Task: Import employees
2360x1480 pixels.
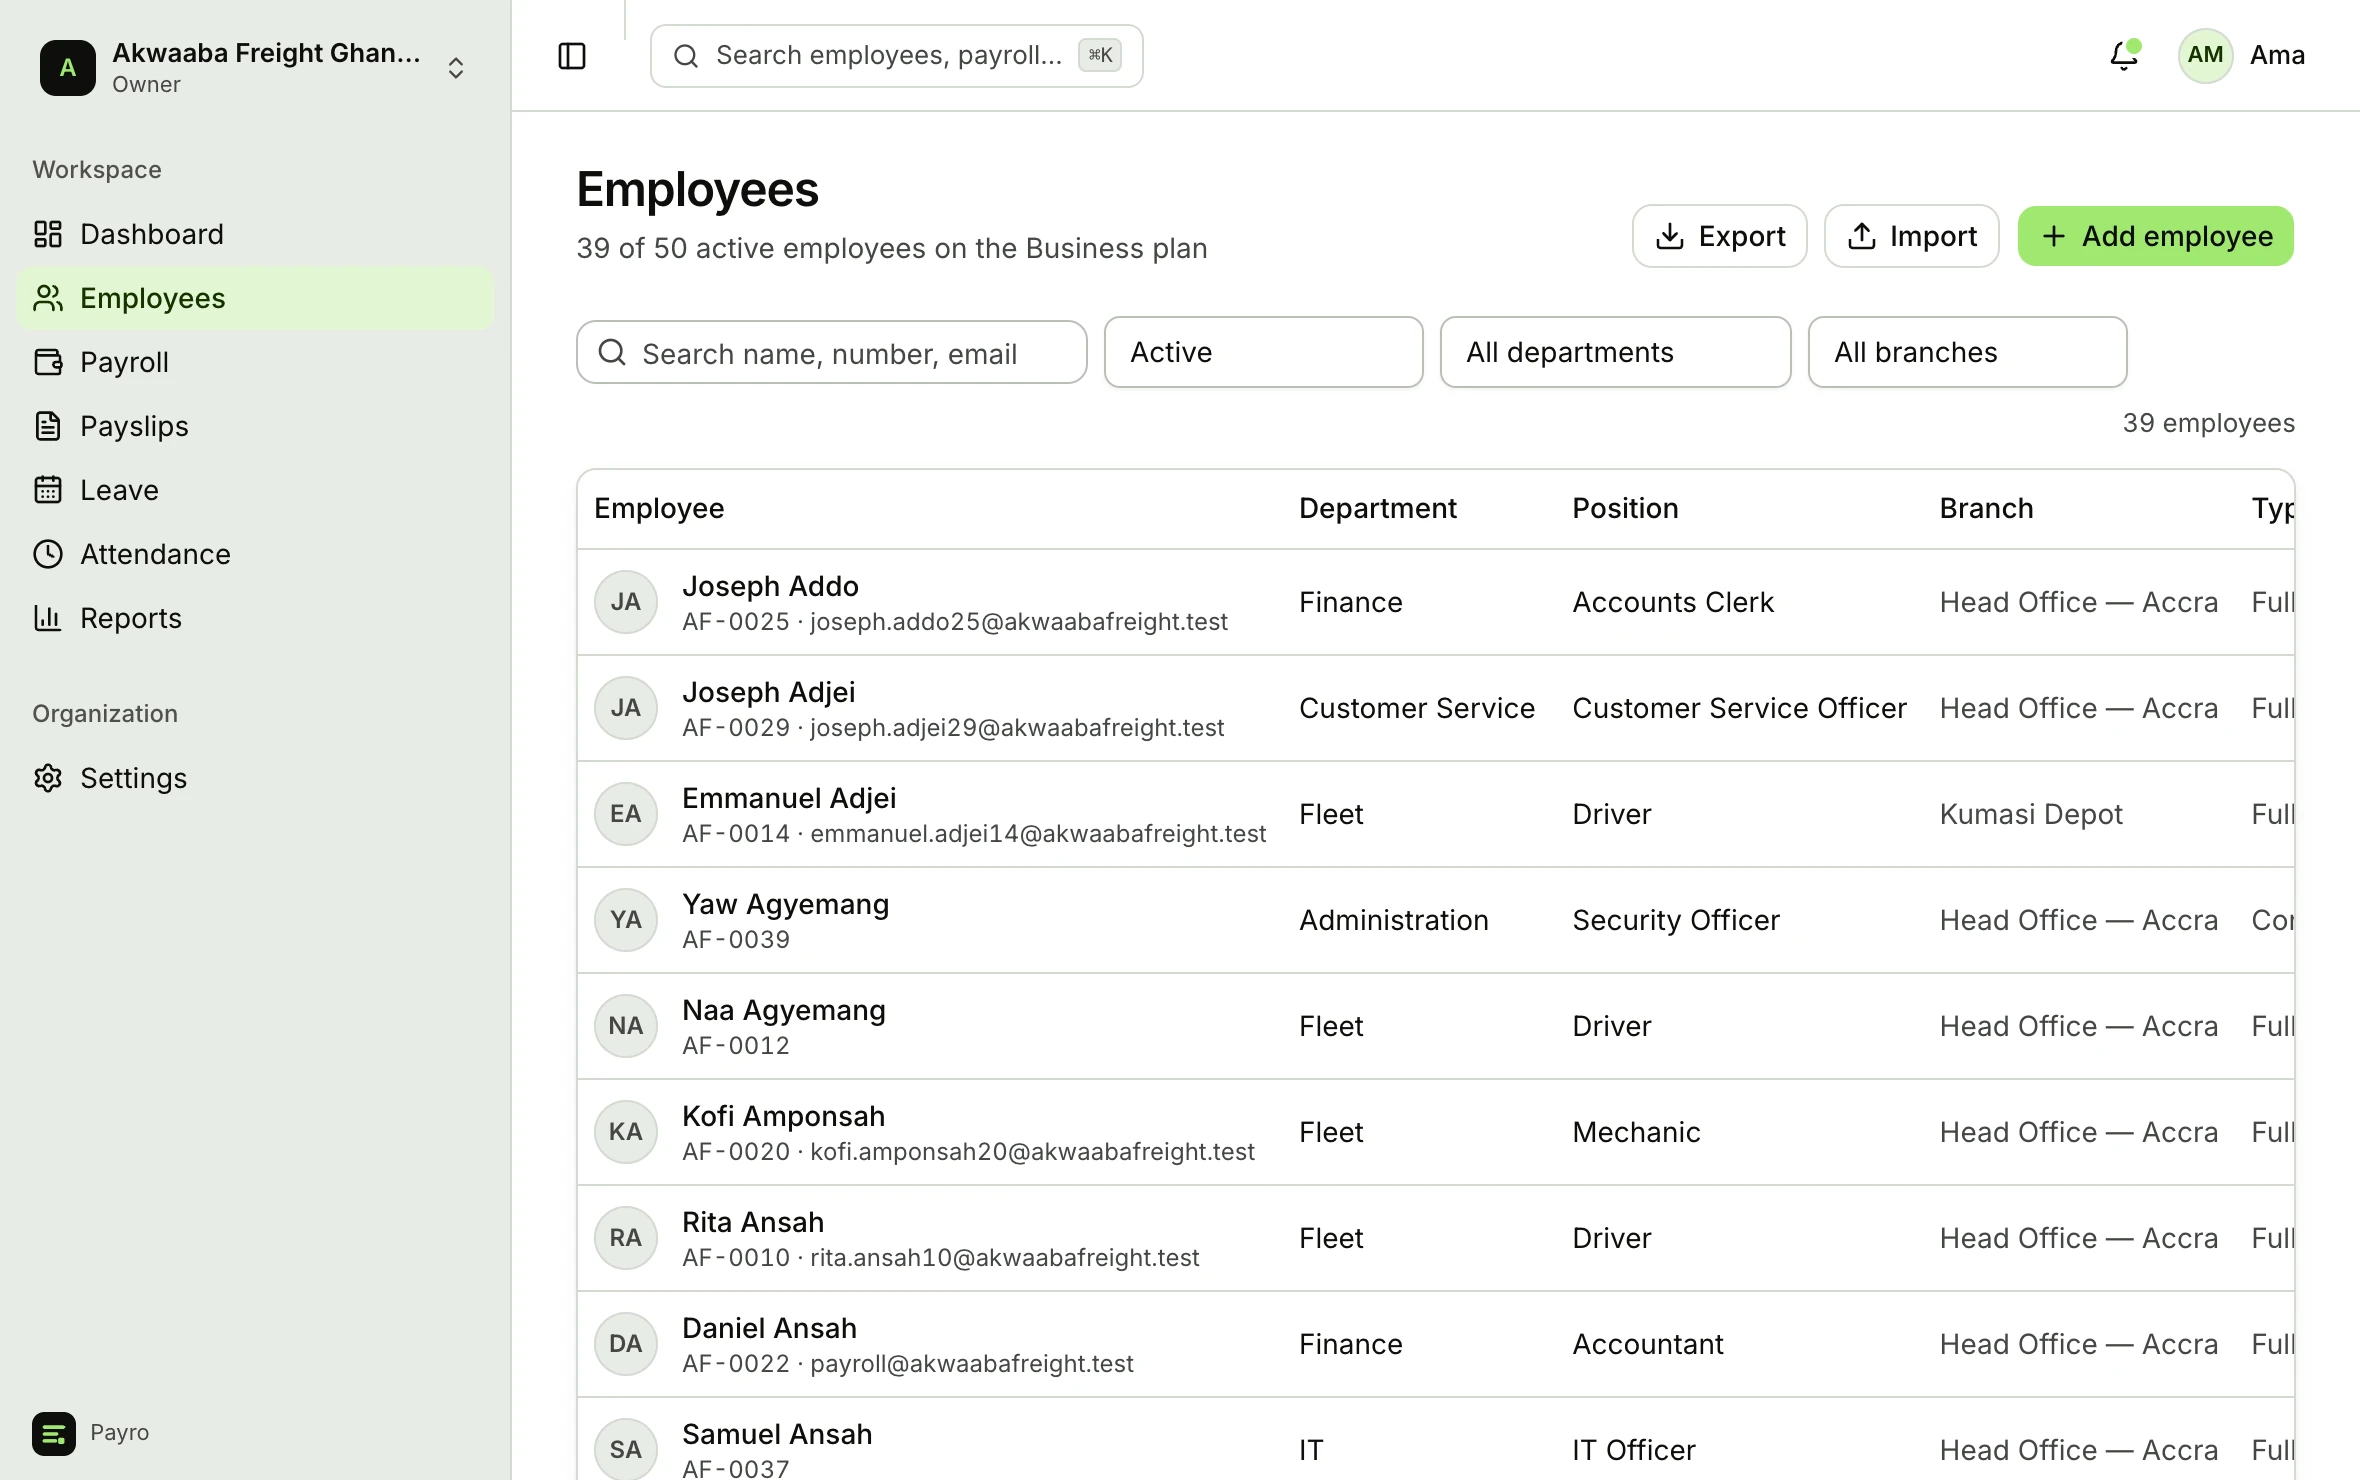Action: [x=1912, y=236]
